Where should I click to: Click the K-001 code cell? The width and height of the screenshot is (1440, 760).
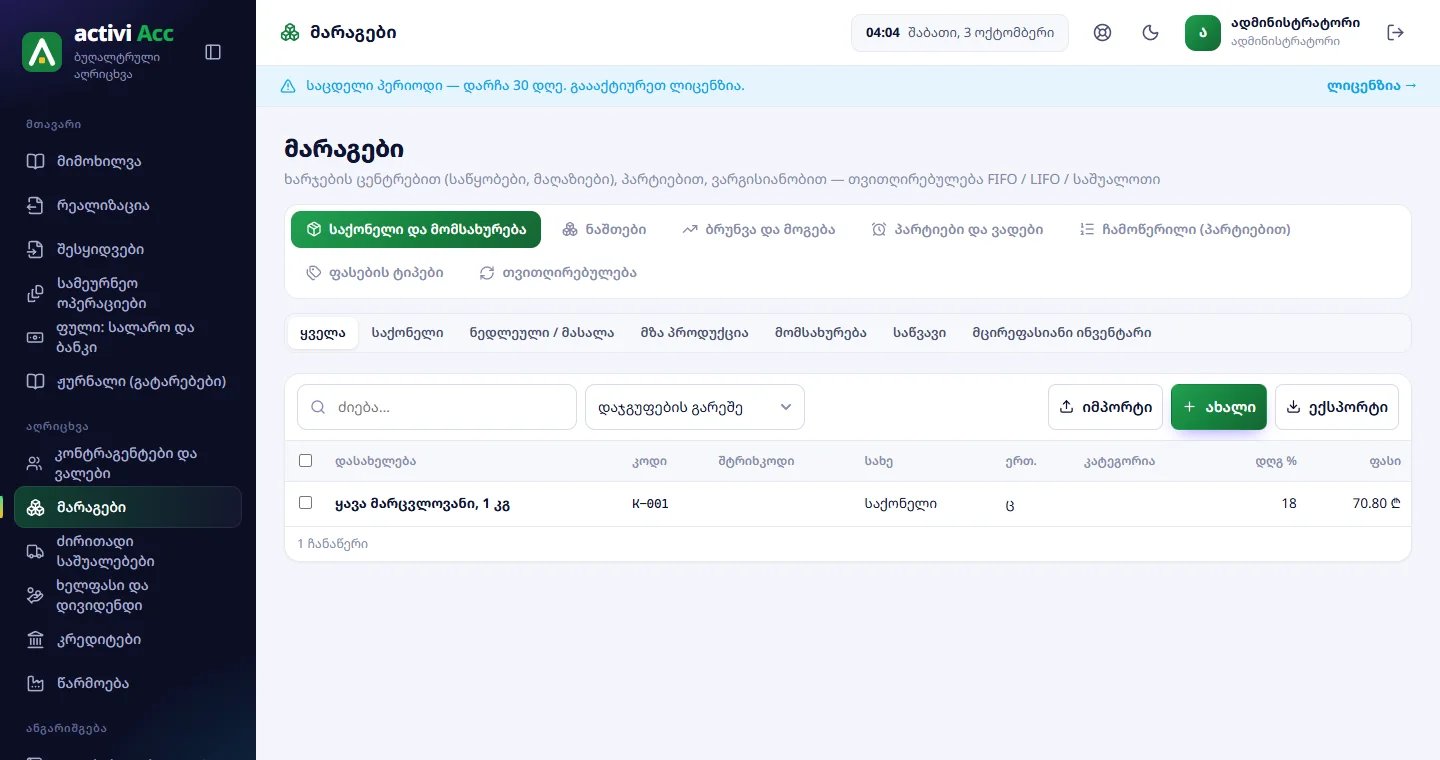pos(650,504)
